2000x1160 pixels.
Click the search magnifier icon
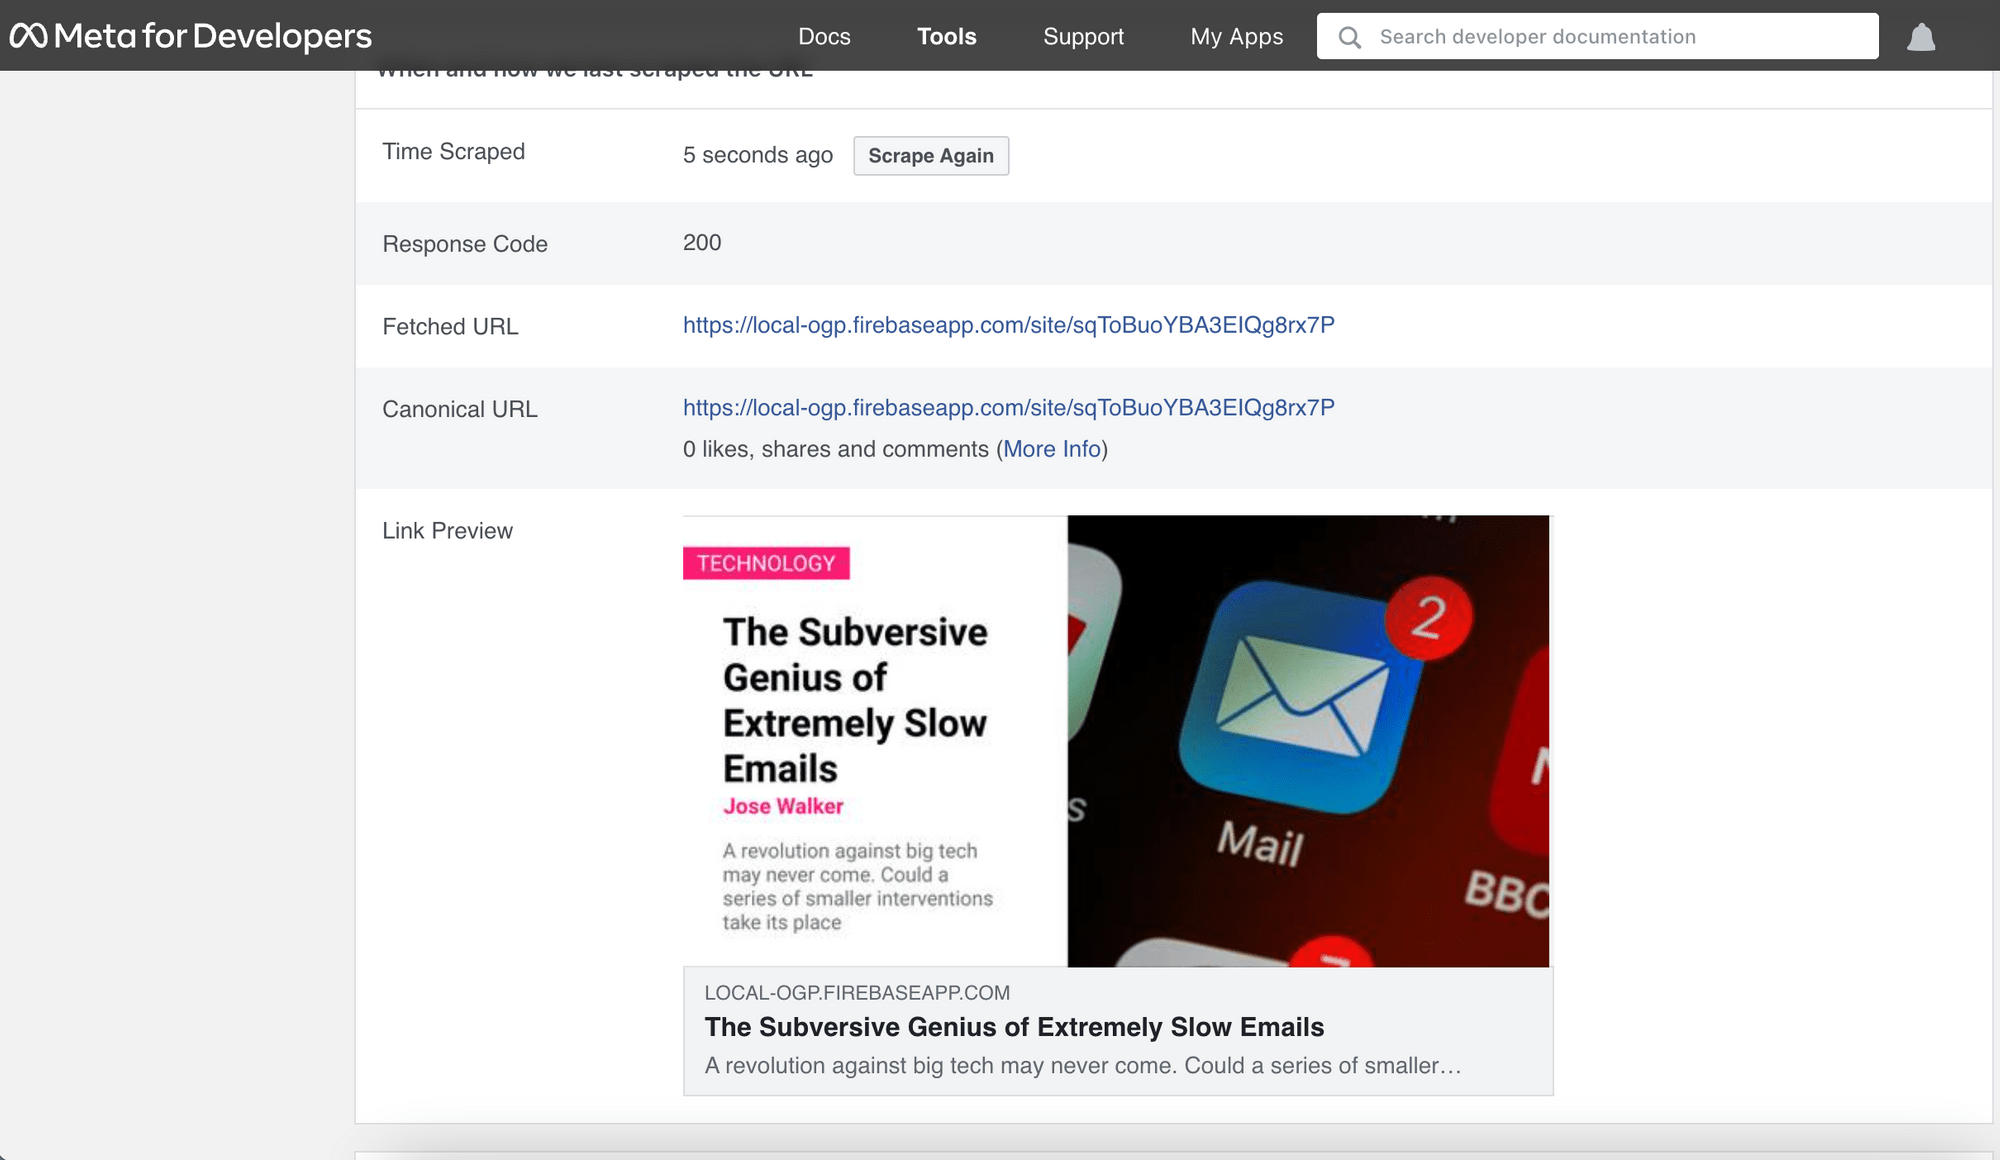coord(1349,37)
